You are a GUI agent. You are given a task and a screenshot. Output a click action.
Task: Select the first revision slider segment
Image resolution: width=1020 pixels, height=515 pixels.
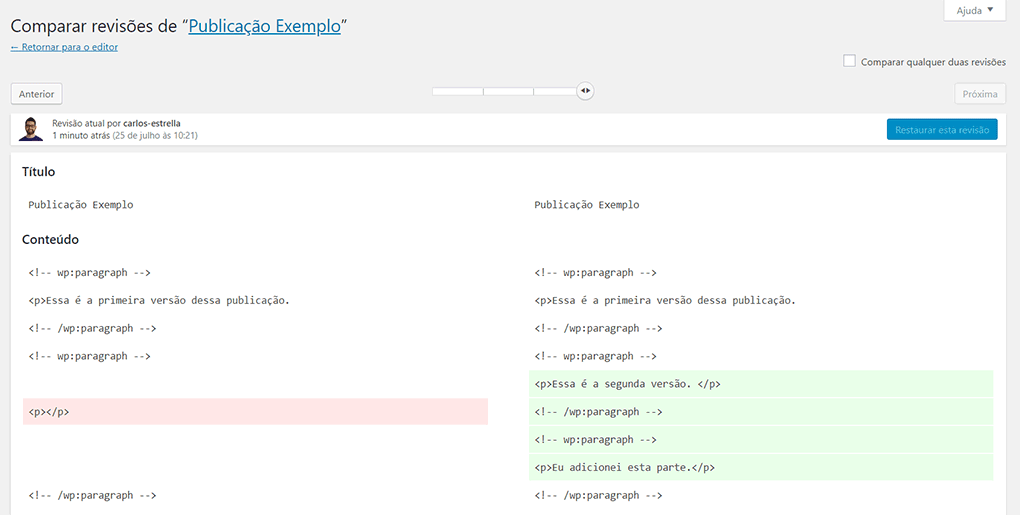point(458,92)
